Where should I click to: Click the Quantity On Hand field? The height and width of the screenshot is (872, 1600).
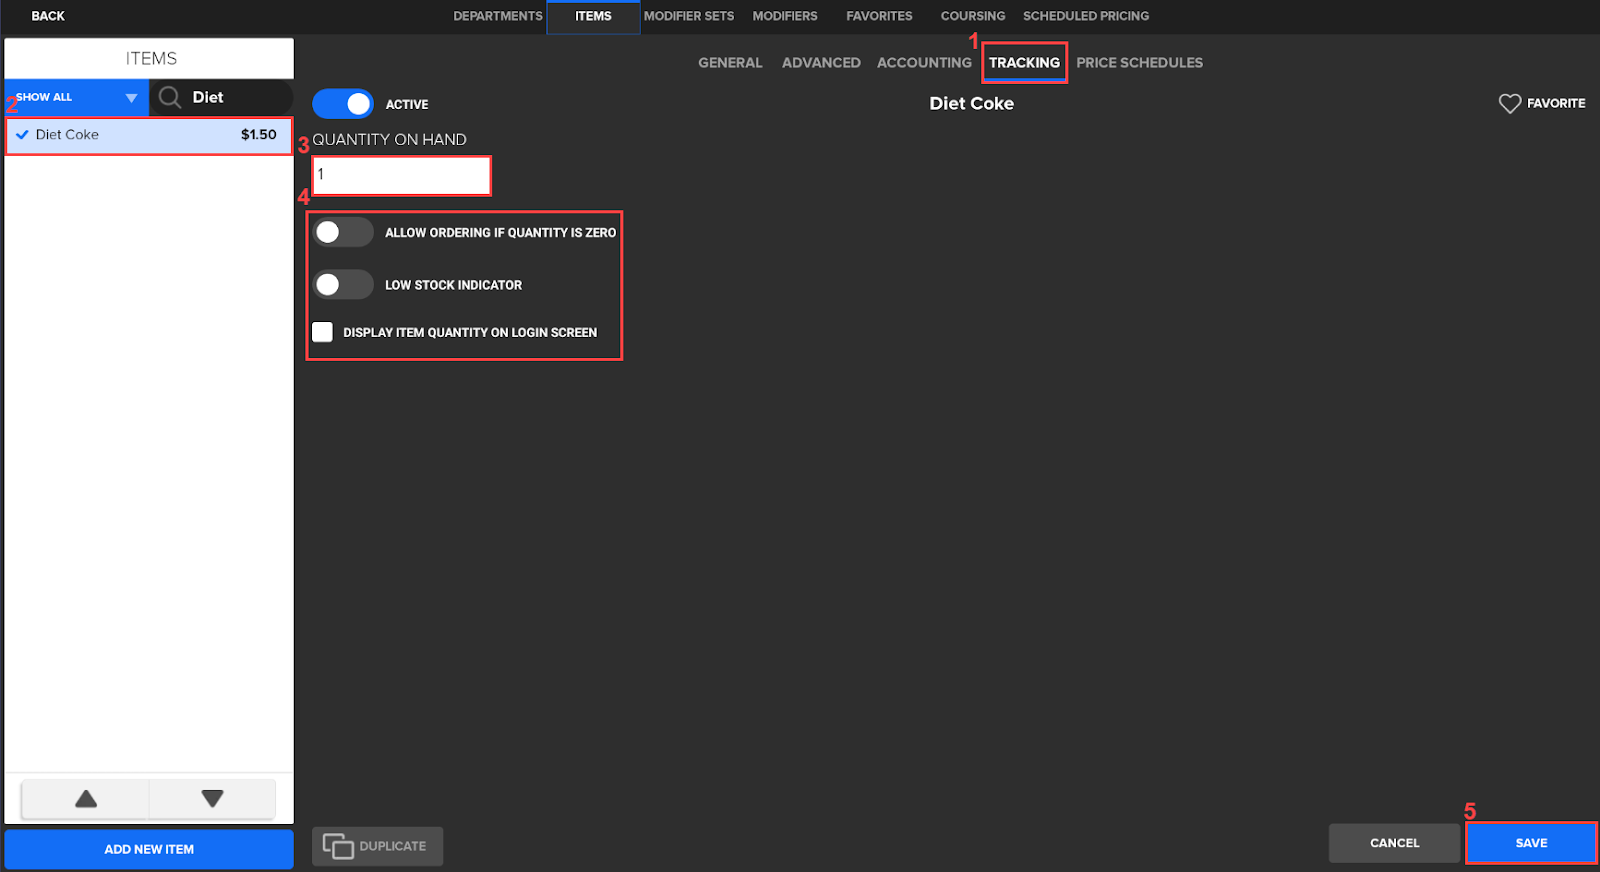[401, 175]
